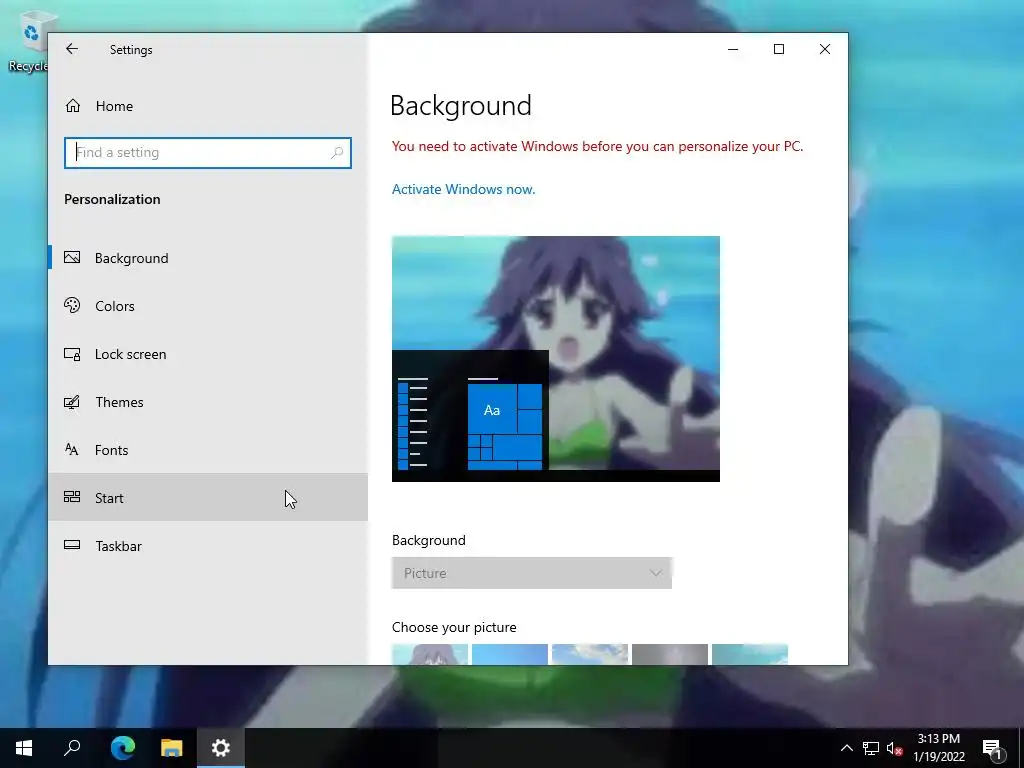The height and width of the screenshot is (768, 1024).
Task: Click the picture icon beside Background
Action: pos(72,257)
